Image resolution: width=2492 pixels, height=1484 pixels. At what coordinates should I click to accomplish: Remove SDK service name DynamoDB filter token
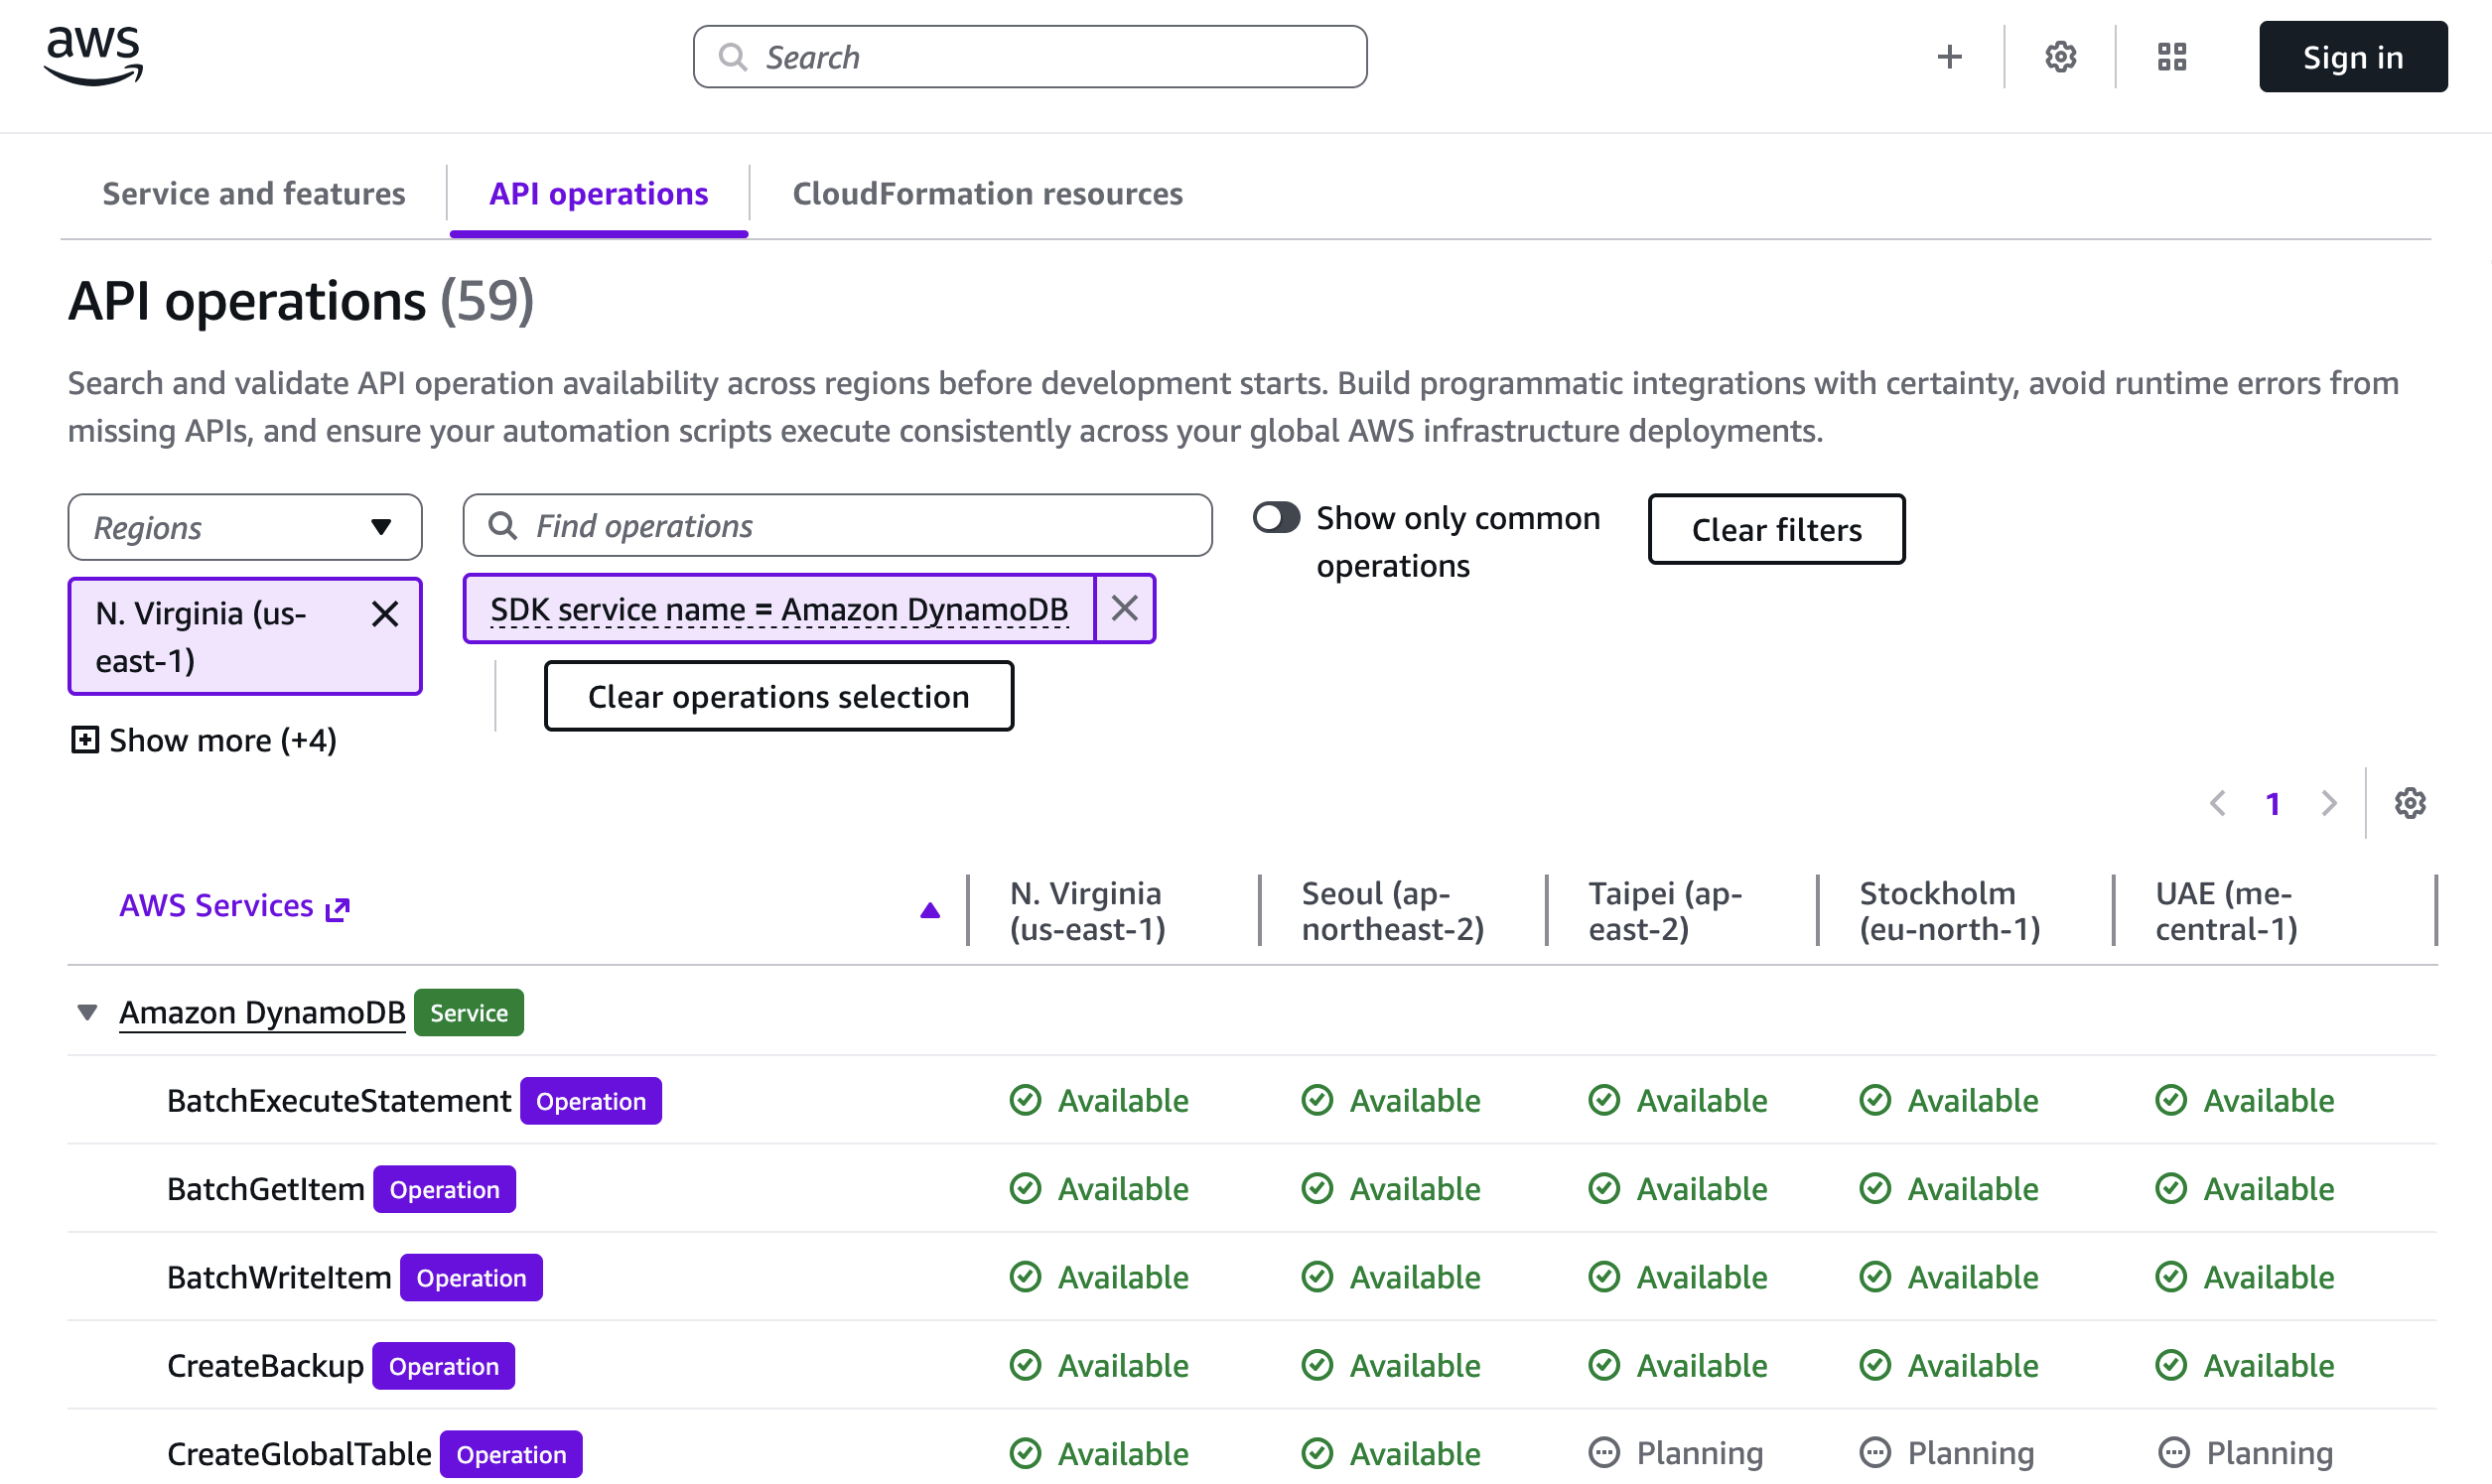click(x=1124, y=608)
